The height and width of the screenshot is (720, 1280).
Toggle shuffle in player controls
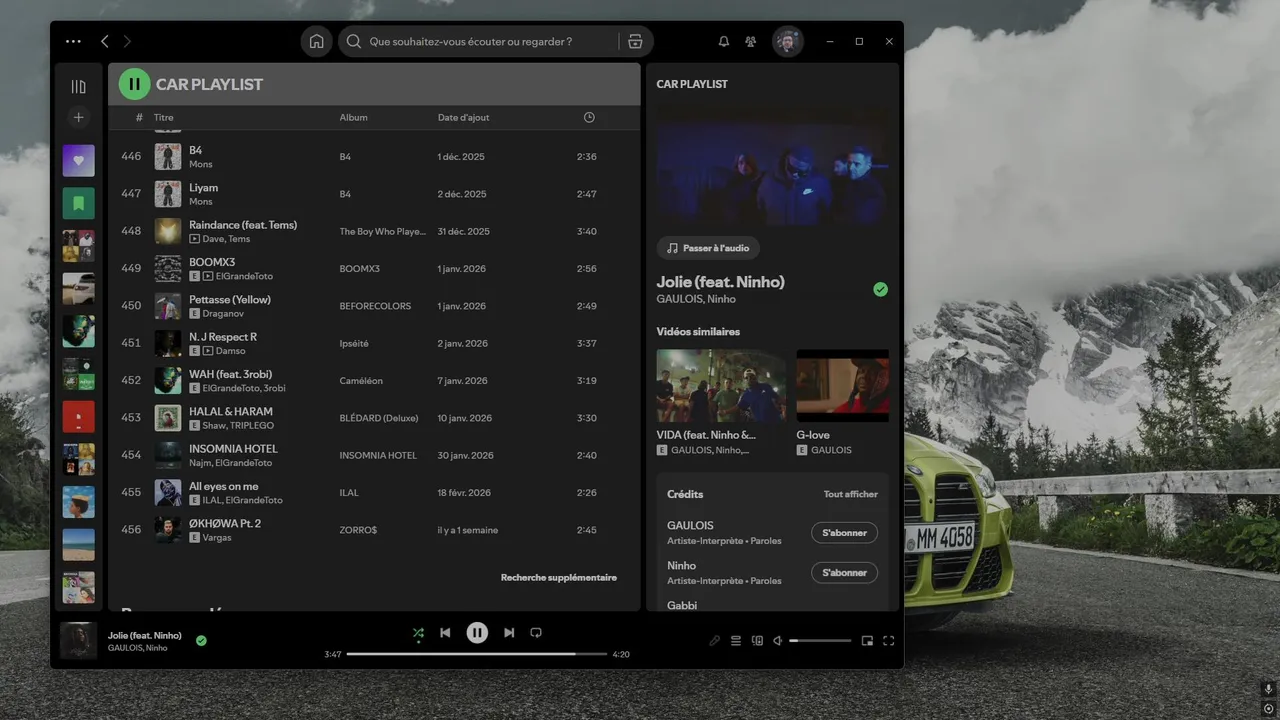tap(418, 633)
